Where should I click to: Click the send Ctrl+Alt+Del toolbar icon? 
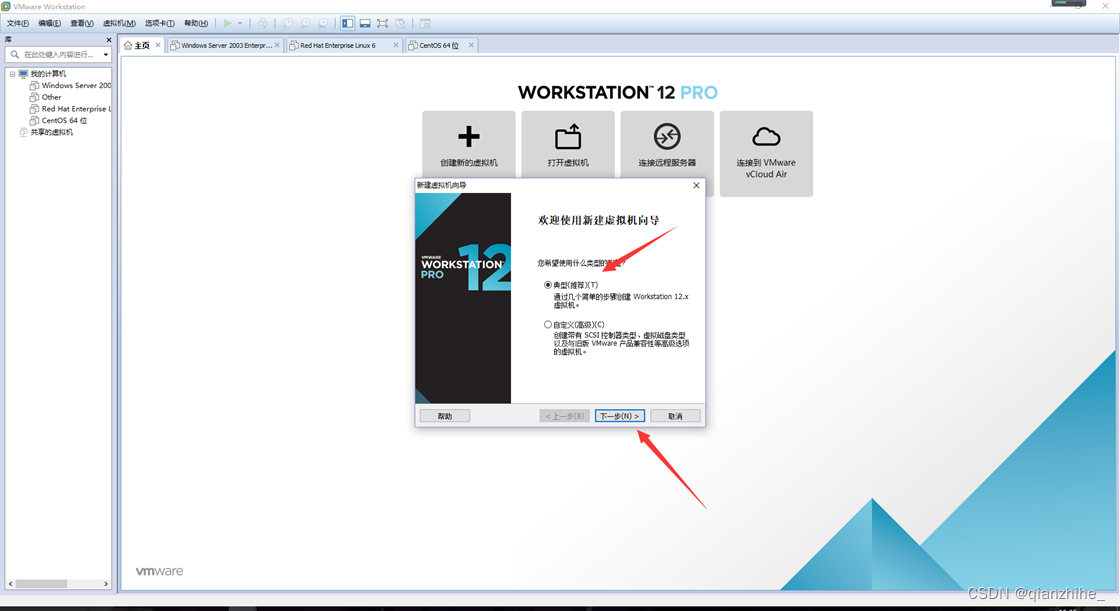click(x=262, y=24)
